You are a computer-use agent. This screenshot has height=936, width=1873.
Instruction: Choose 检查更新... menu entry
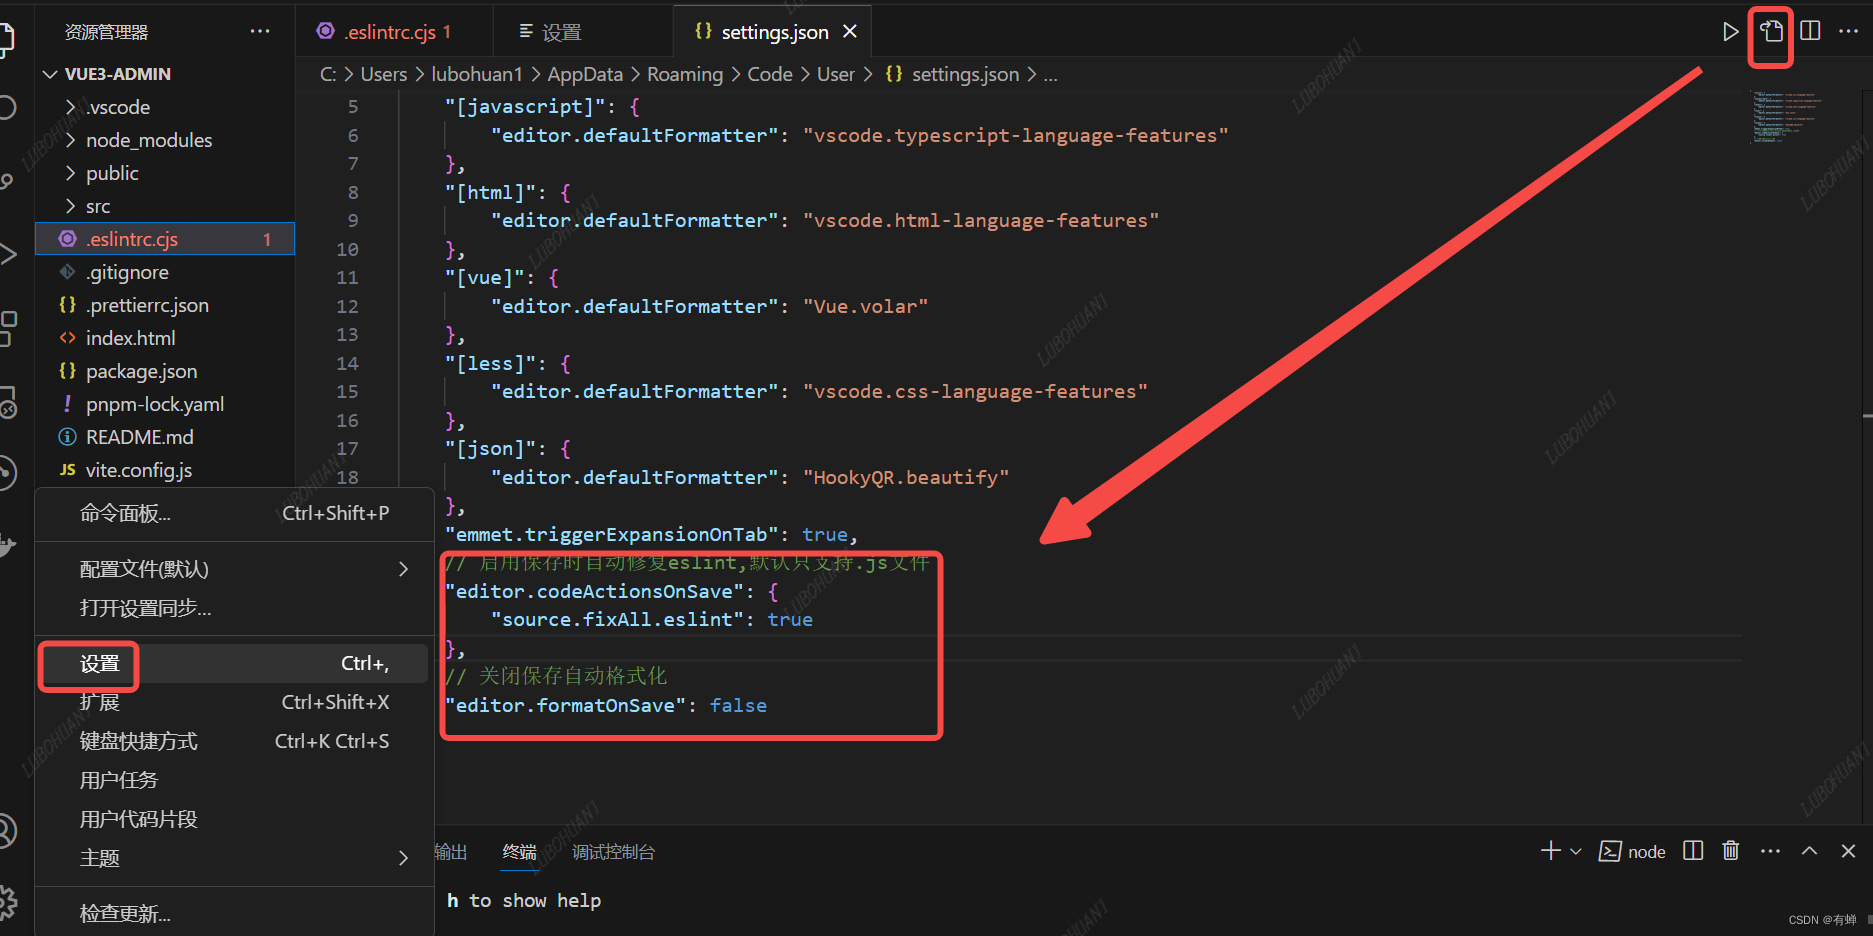tap(235, 913)
